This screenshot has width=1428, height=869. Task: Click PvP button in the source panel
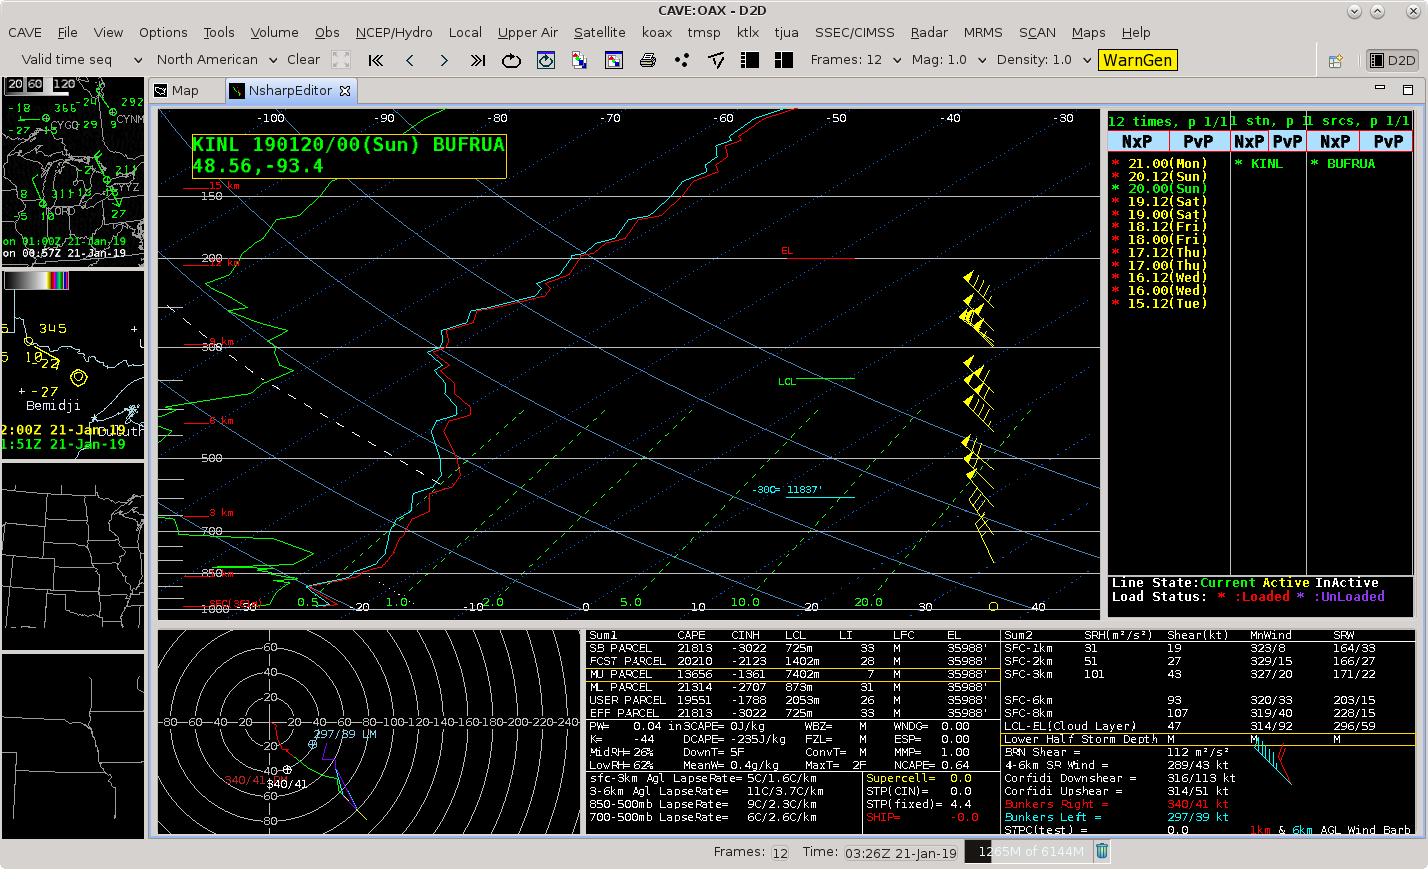(x=1388, y=142)
